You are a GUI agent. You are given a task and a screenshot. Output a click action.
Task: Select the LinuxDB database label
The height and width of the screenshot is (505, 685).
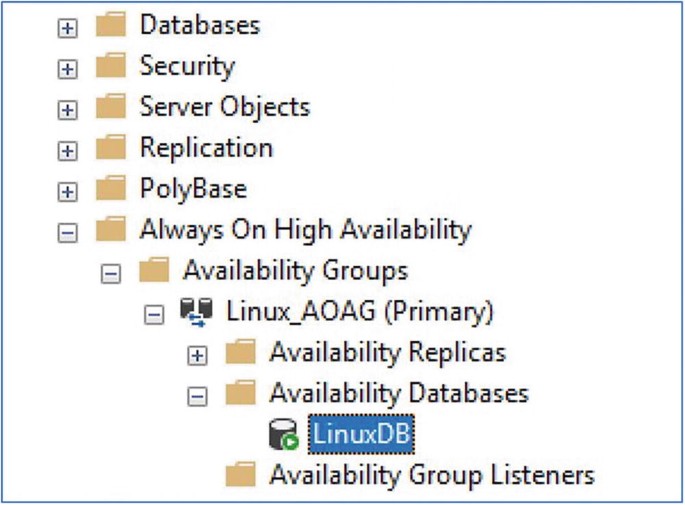(361, 435)
